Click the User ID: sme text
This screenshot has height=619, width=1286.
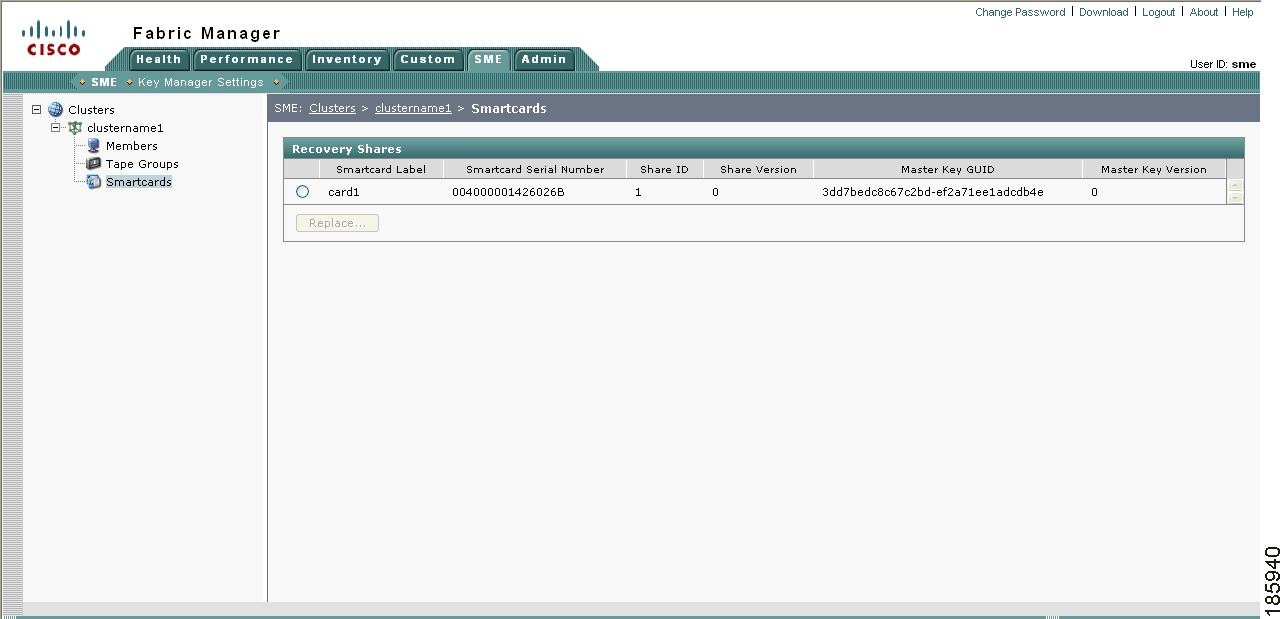(1222, 64)
